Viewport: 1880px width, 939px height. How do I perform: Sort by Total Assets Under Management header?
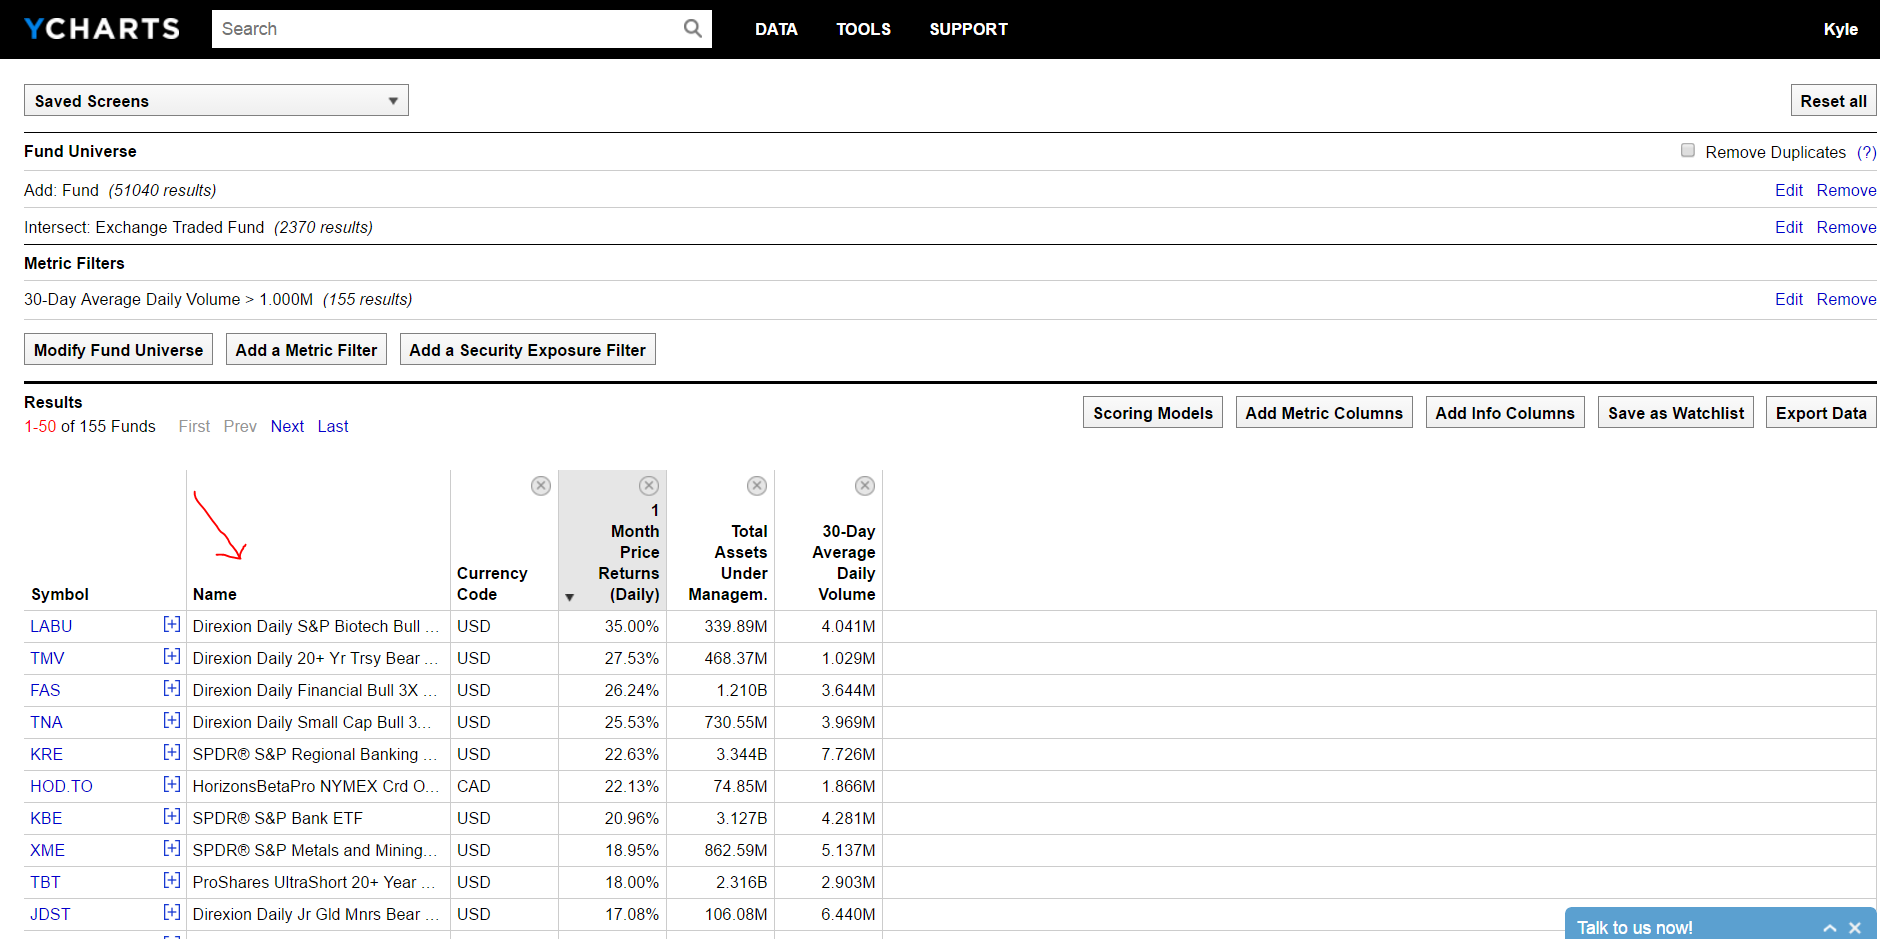728,562
